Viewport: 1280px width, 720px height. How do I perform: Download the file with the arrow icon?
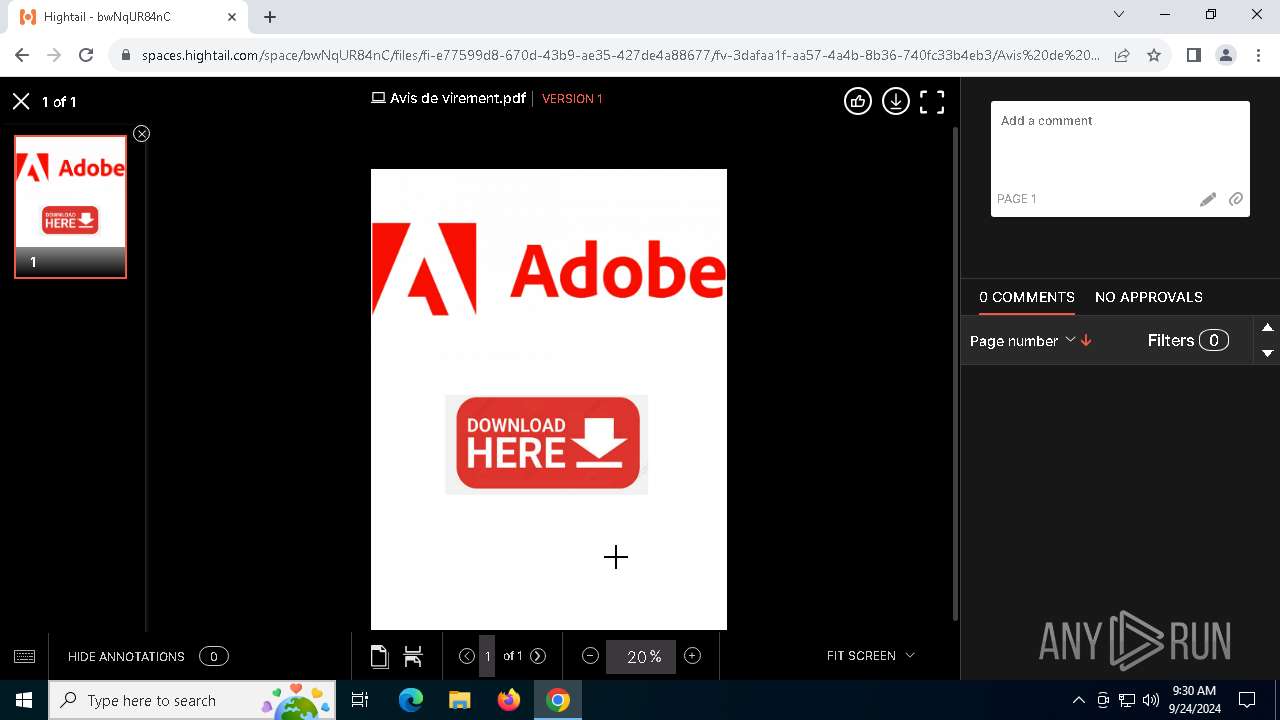[x=896, y=101]
